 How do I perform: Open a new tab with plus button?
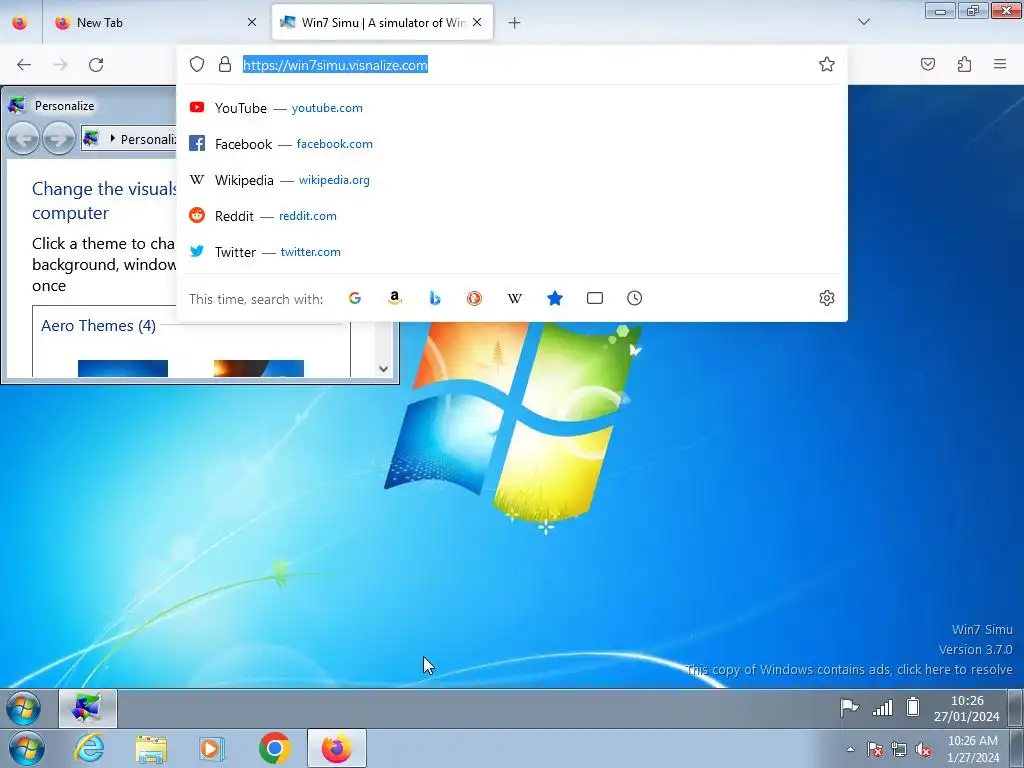[x=514, y=23]
